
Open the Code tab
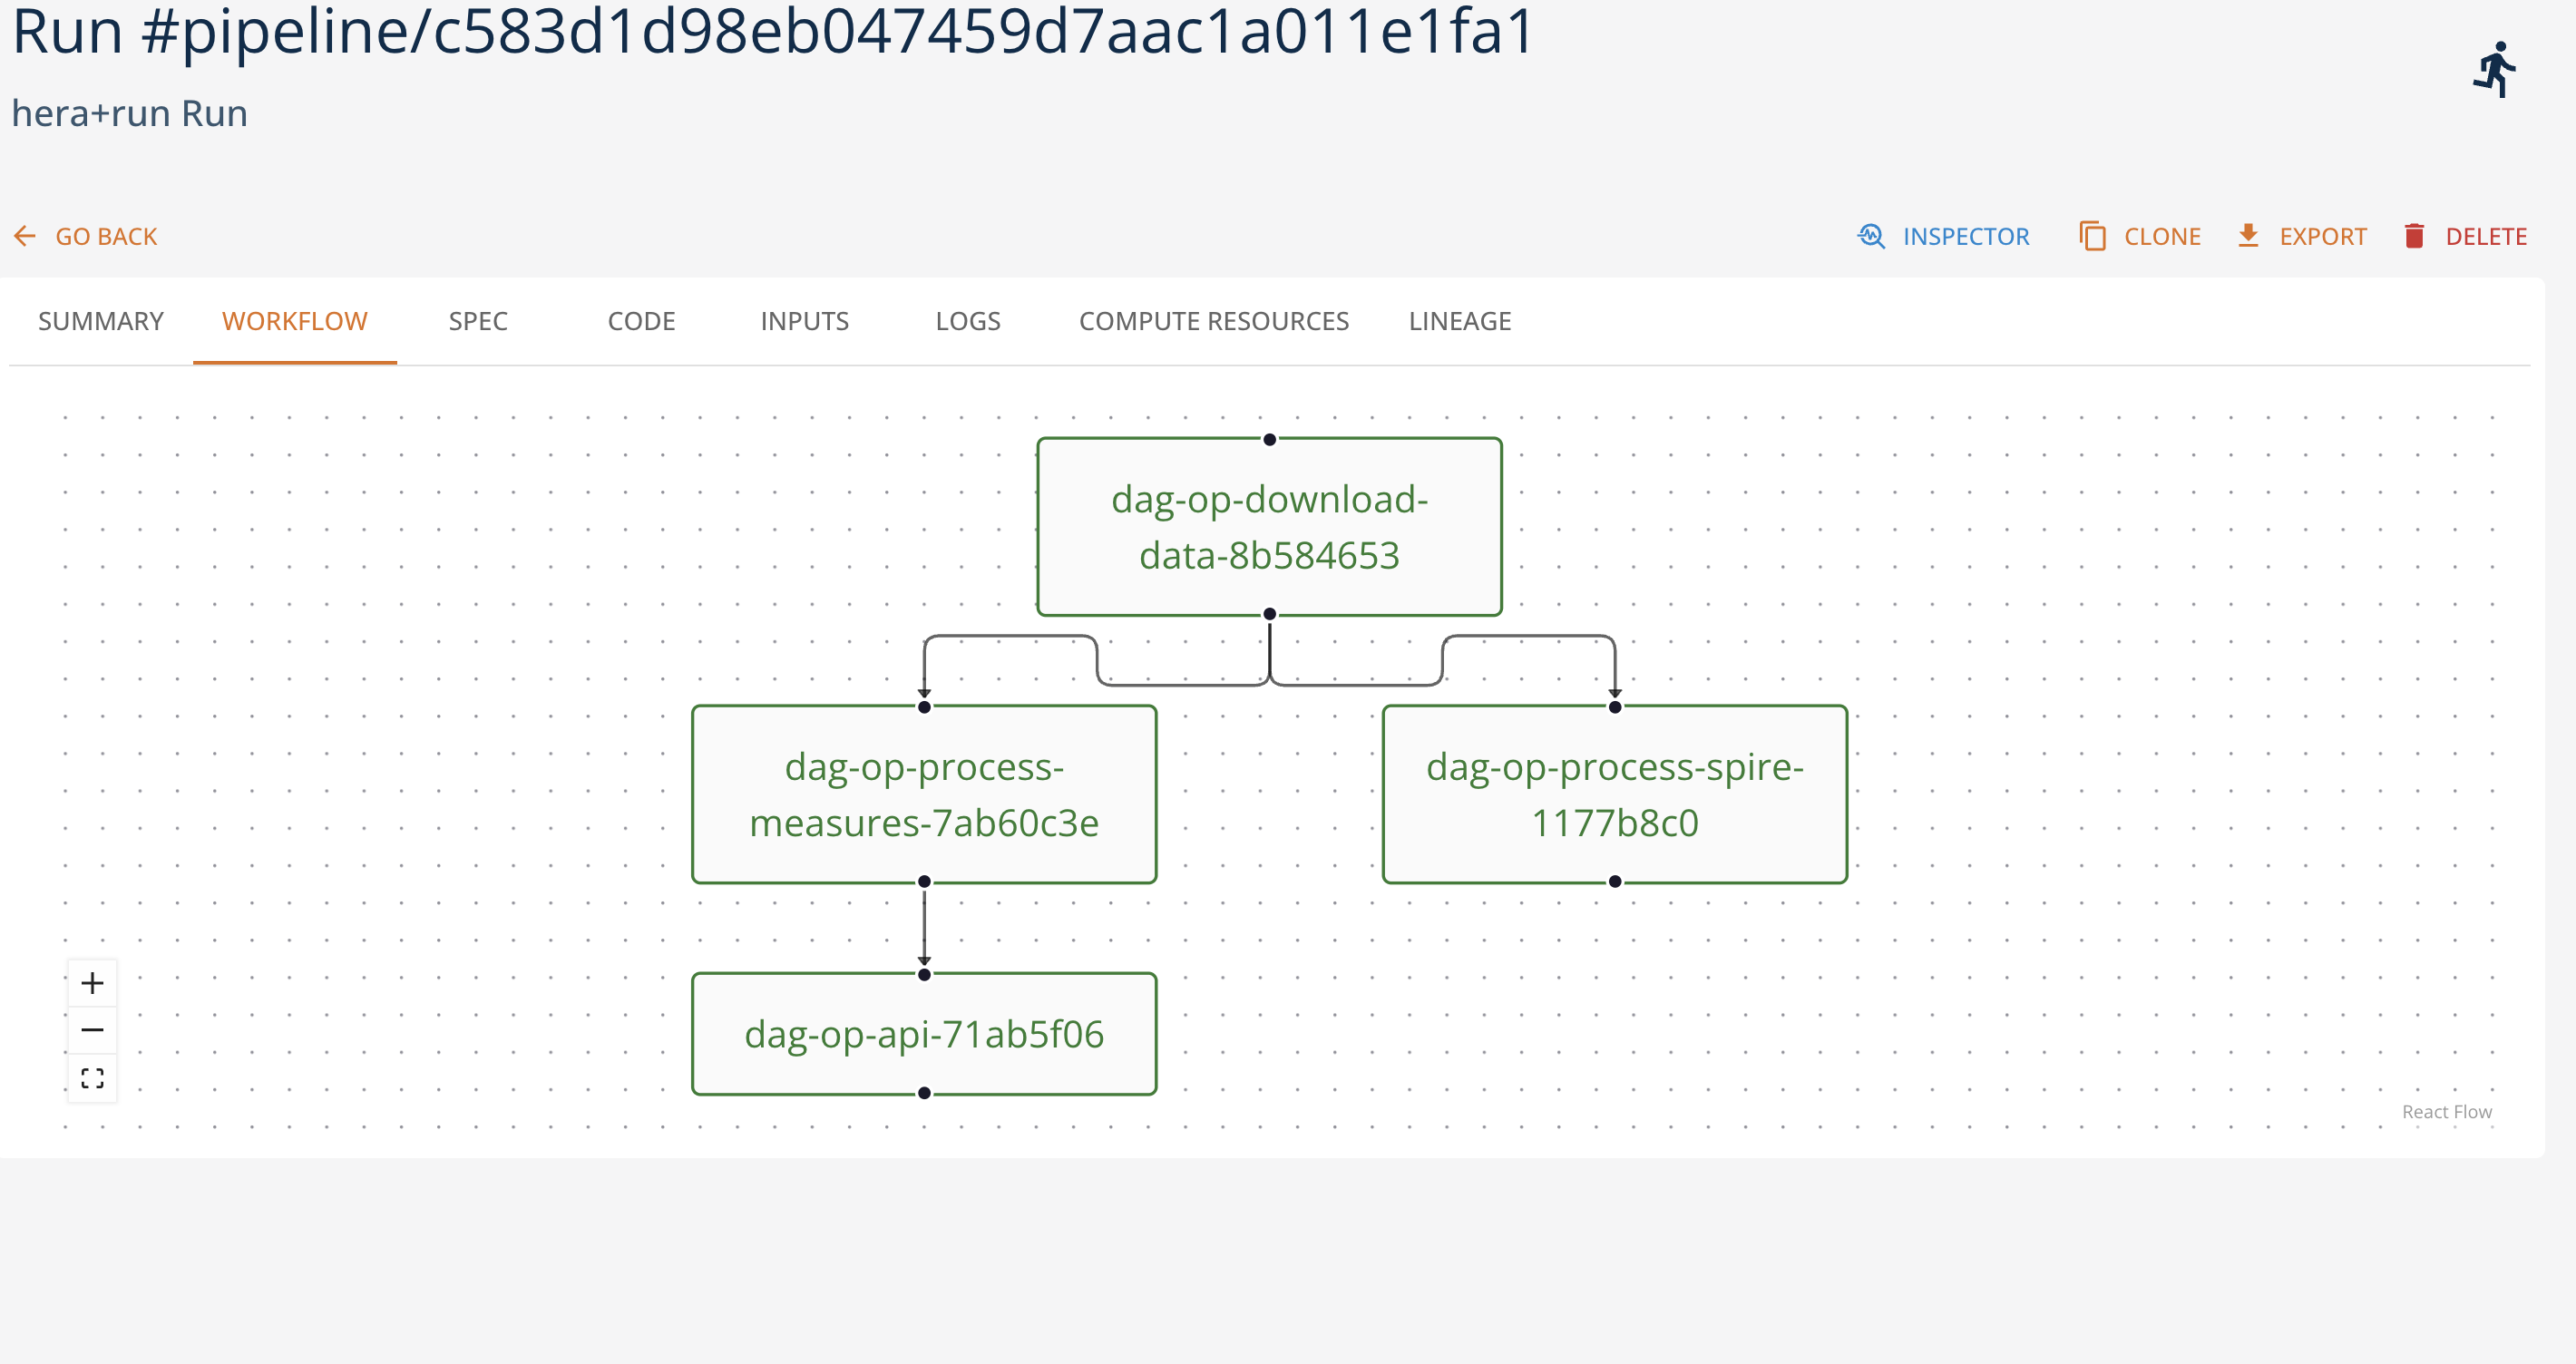point(641,321)
